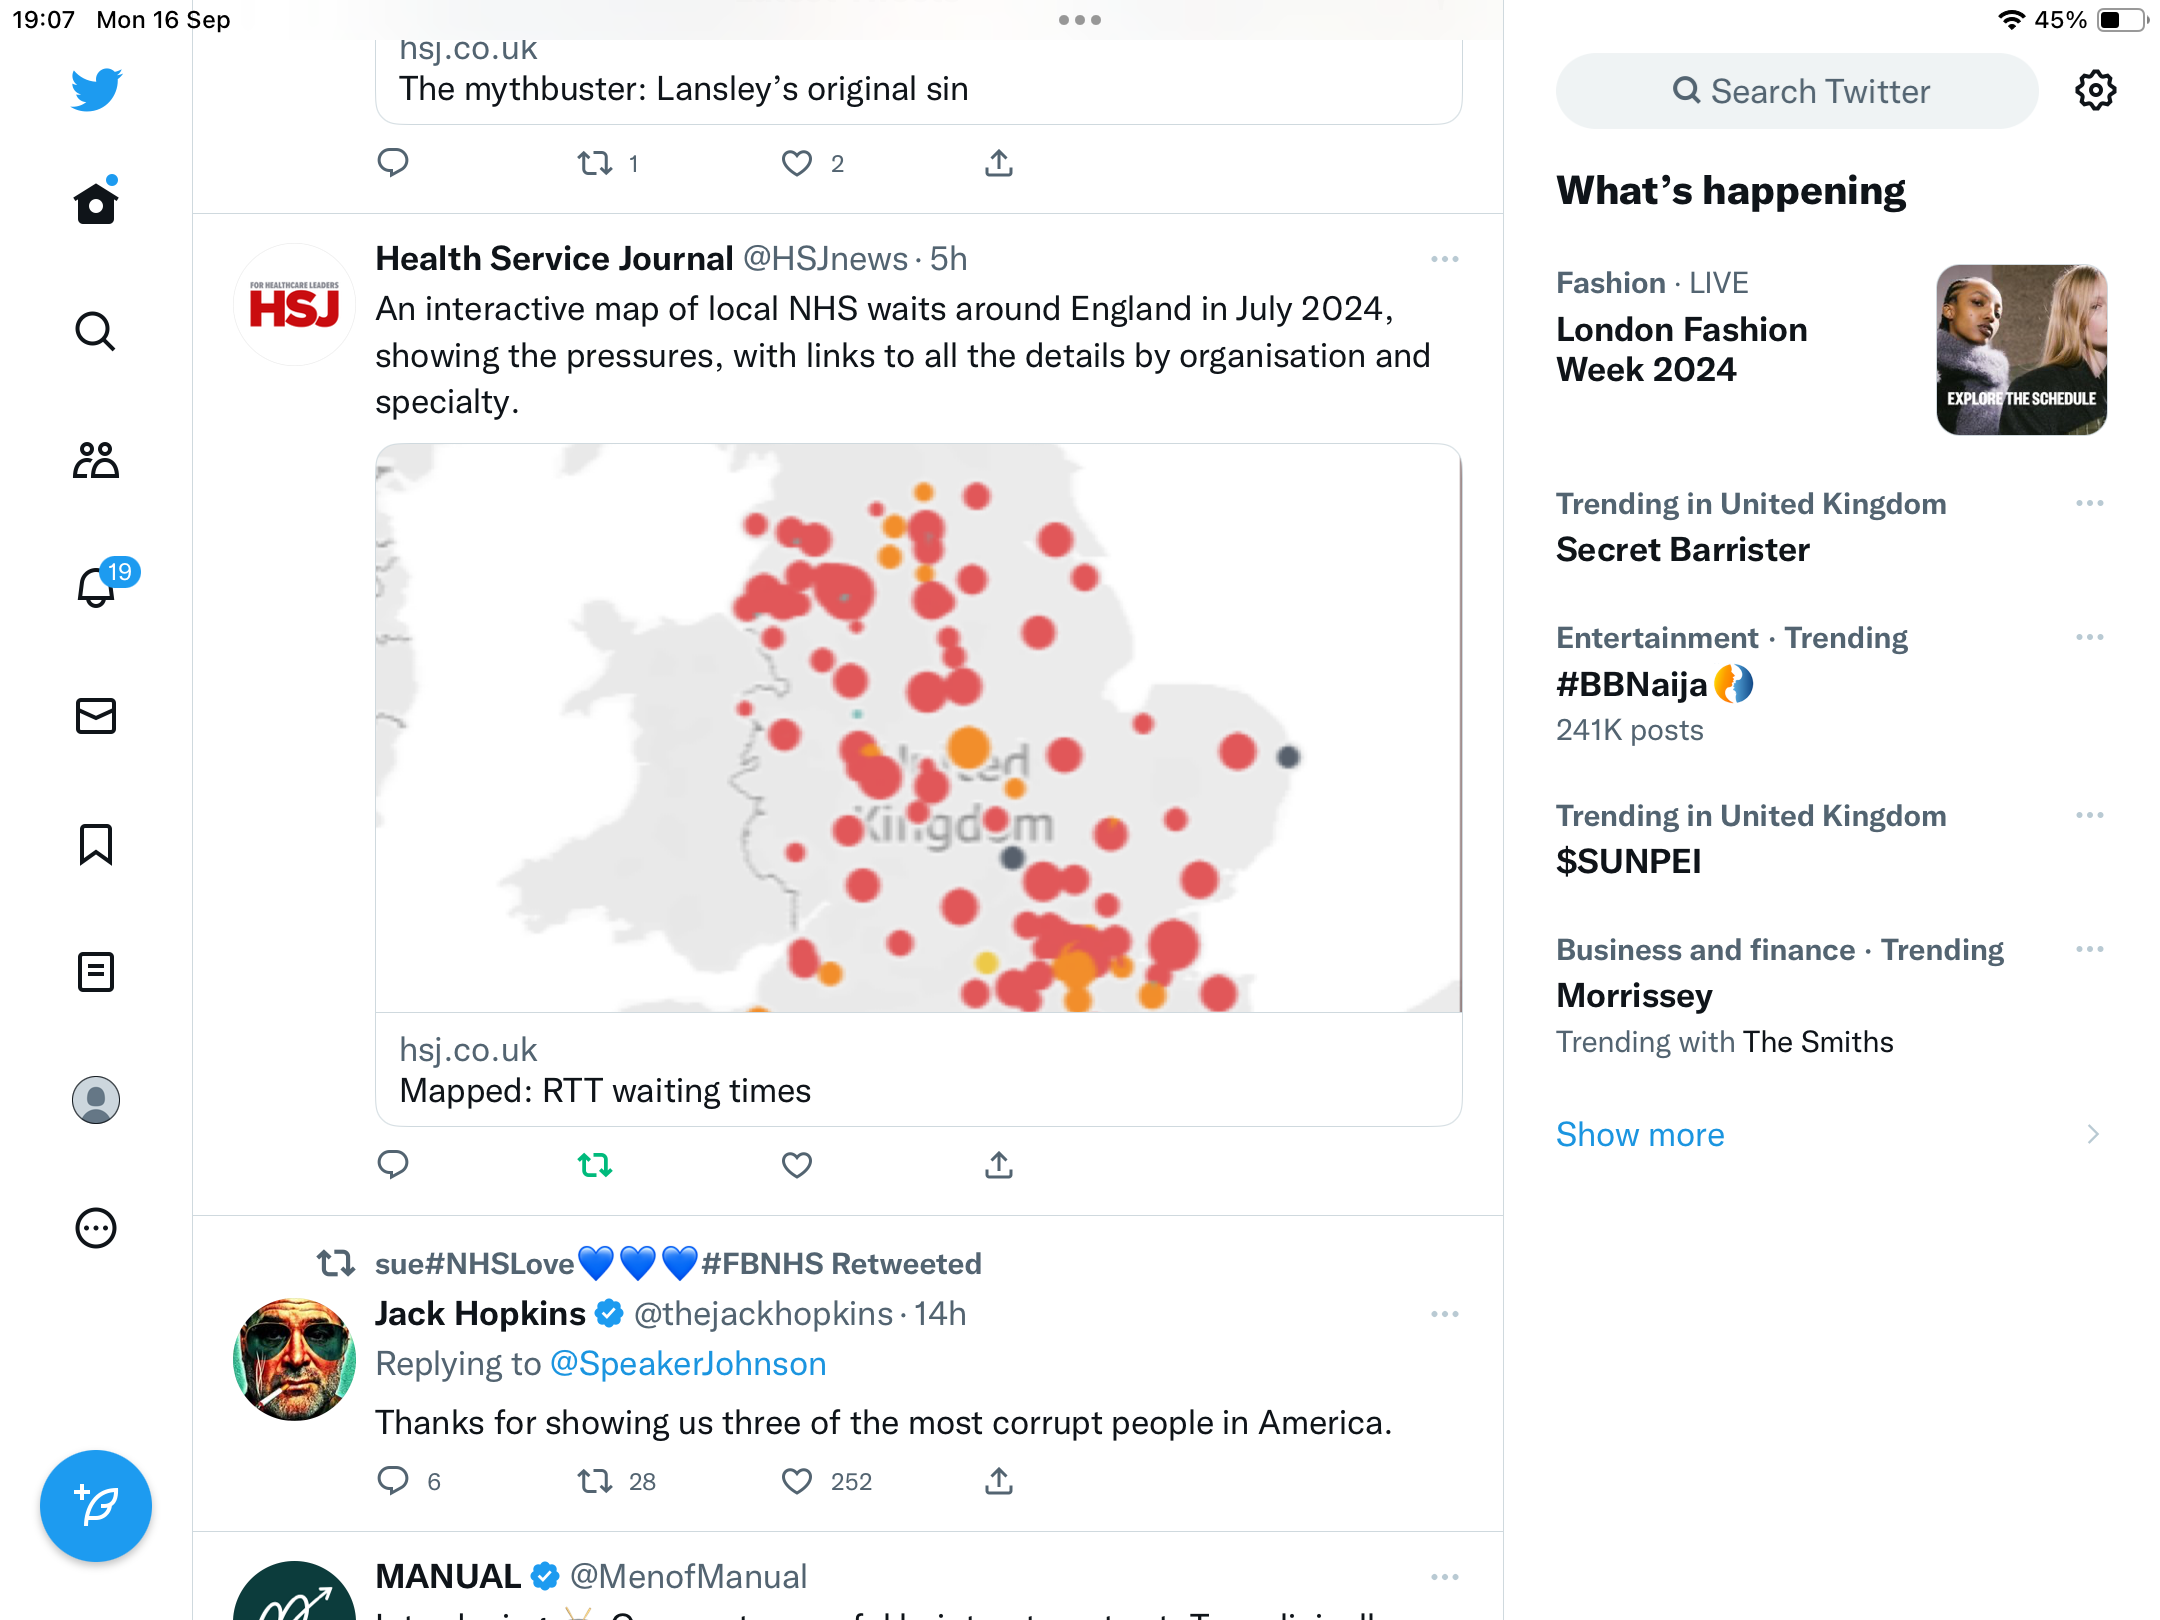Open more options on Health Service Journal tweet
Screen dimensions: 2160x1620
coord(1445,259)
